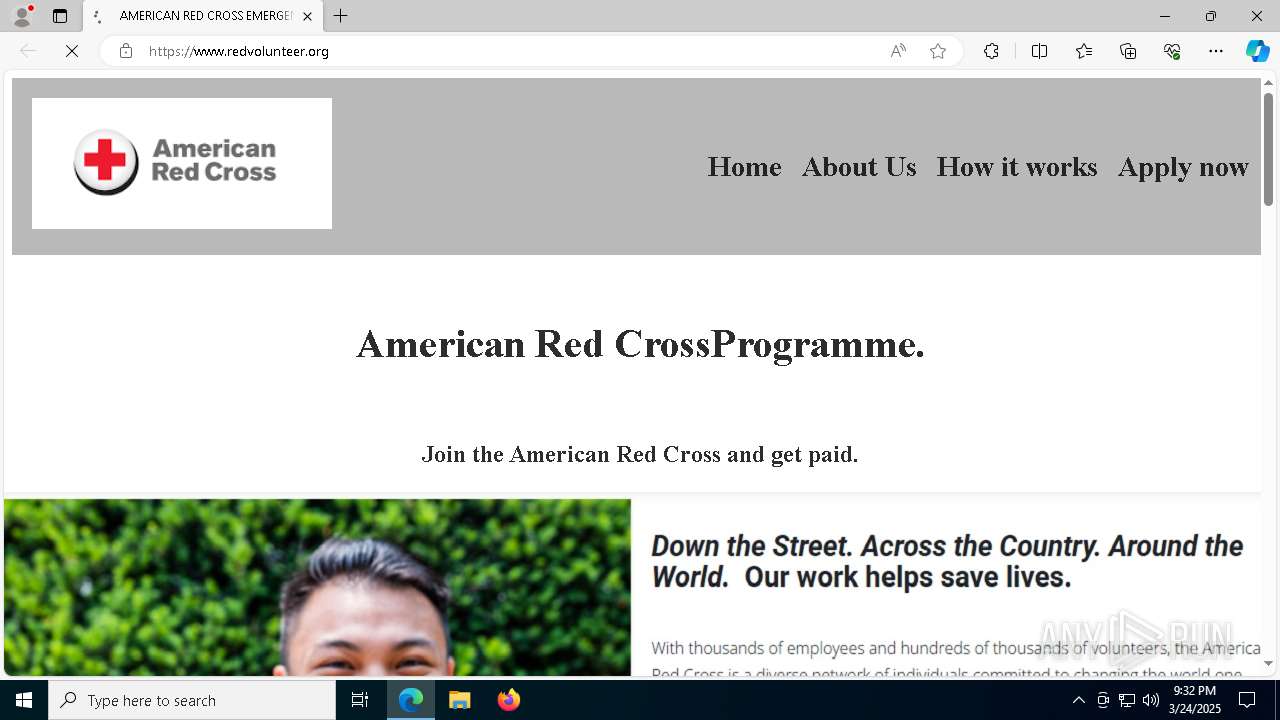
Task: Show hidden system tray icons
Action: pyautogui.click(x=1078, y=700)
